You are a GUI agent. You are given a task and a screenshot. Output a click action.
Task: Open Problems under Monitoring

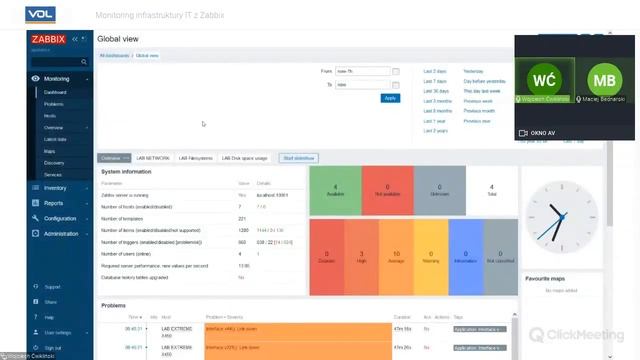coord(53,104)
